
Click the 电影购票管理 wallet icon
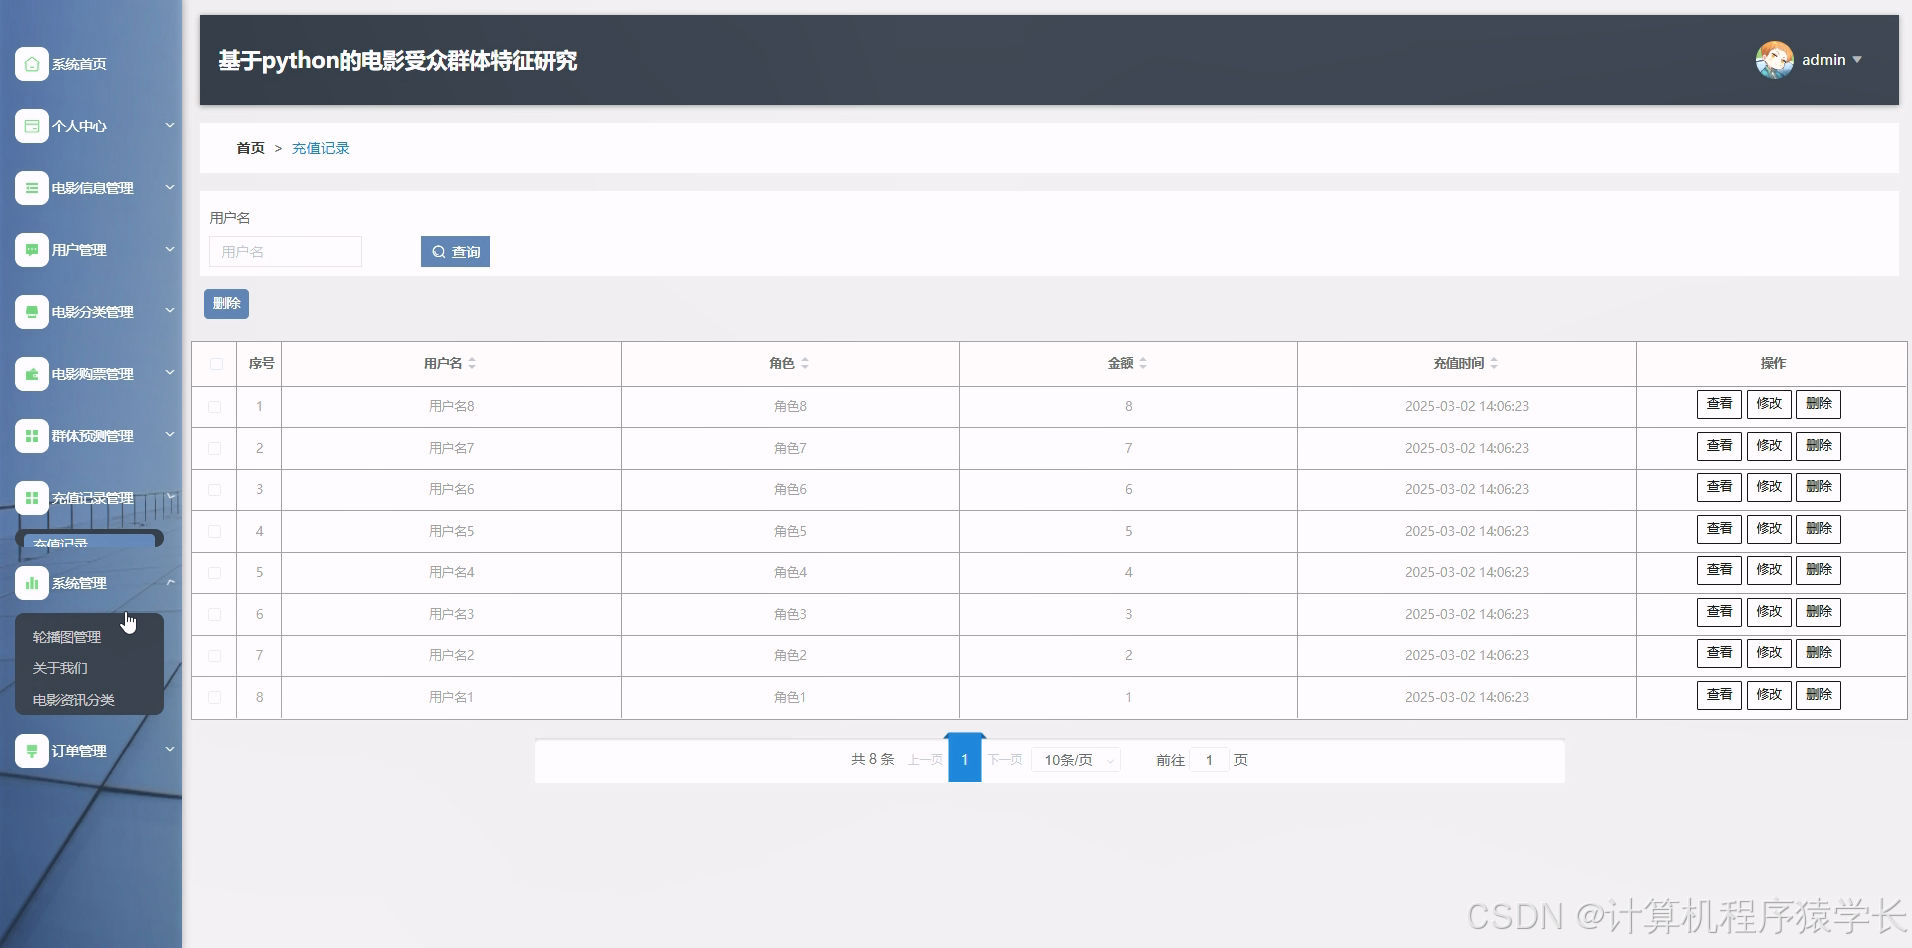[x=32, y=374]
